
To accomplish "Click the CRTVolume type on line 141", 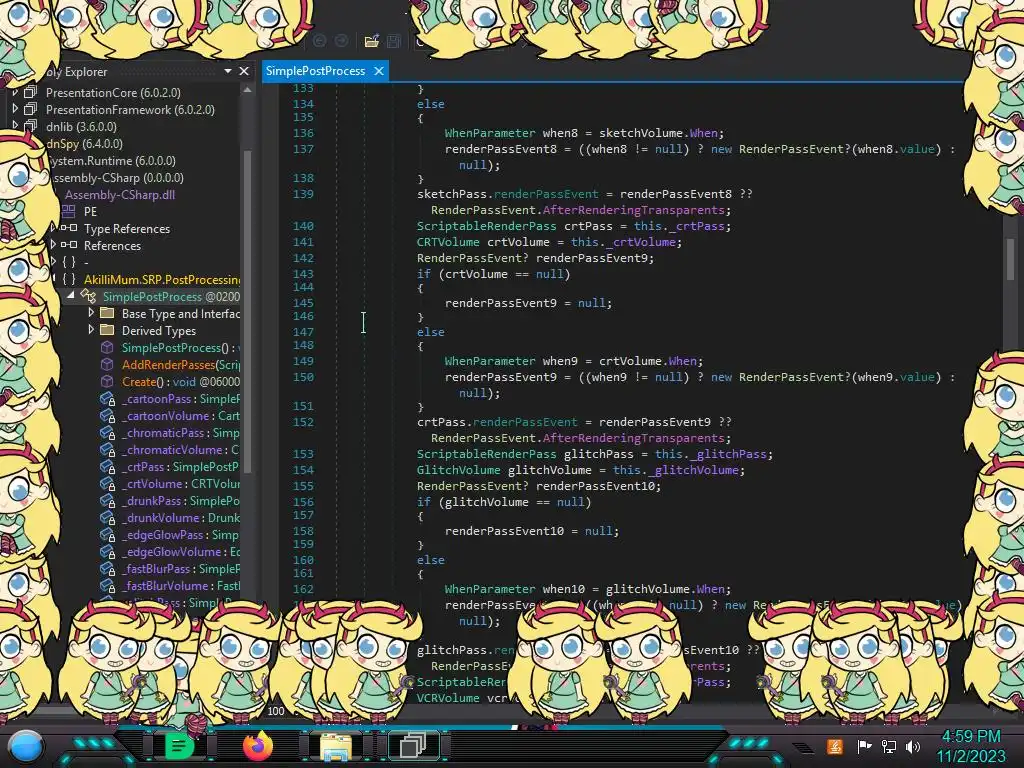I will [449, 242].
